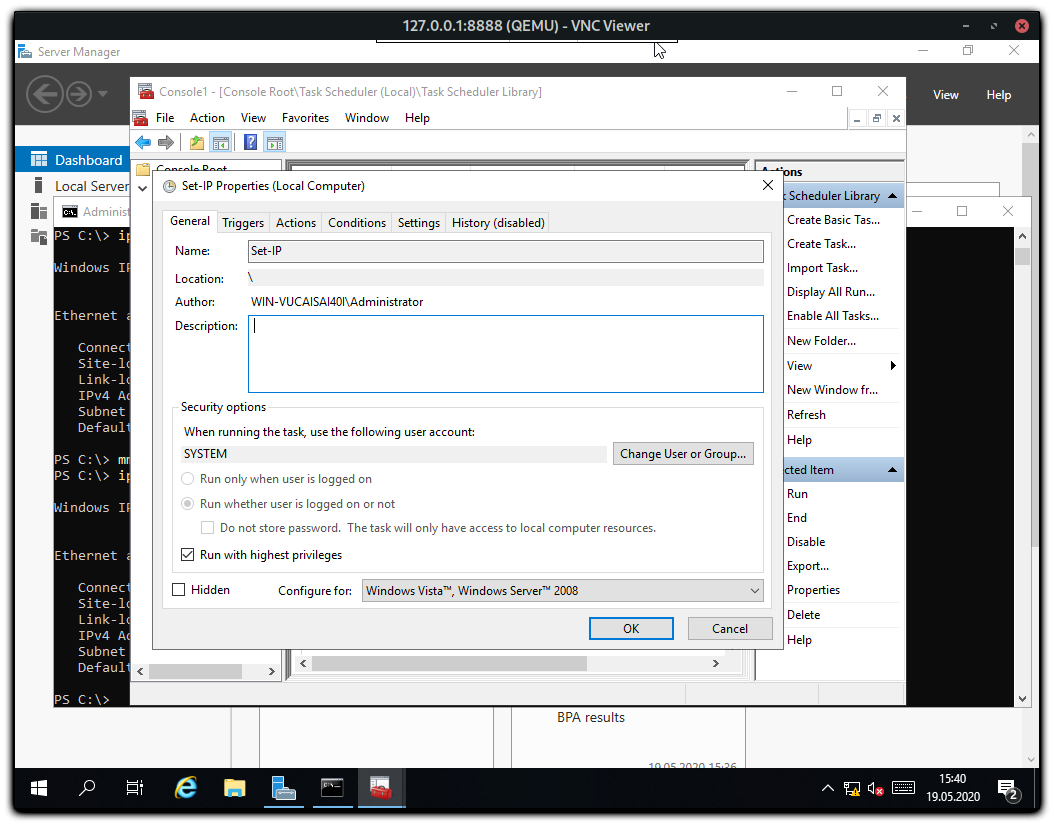This screenshot has width=1054, height=826.
Task: Toggle Run with highest privileges checkbox
Action: [x=187, y=555]
